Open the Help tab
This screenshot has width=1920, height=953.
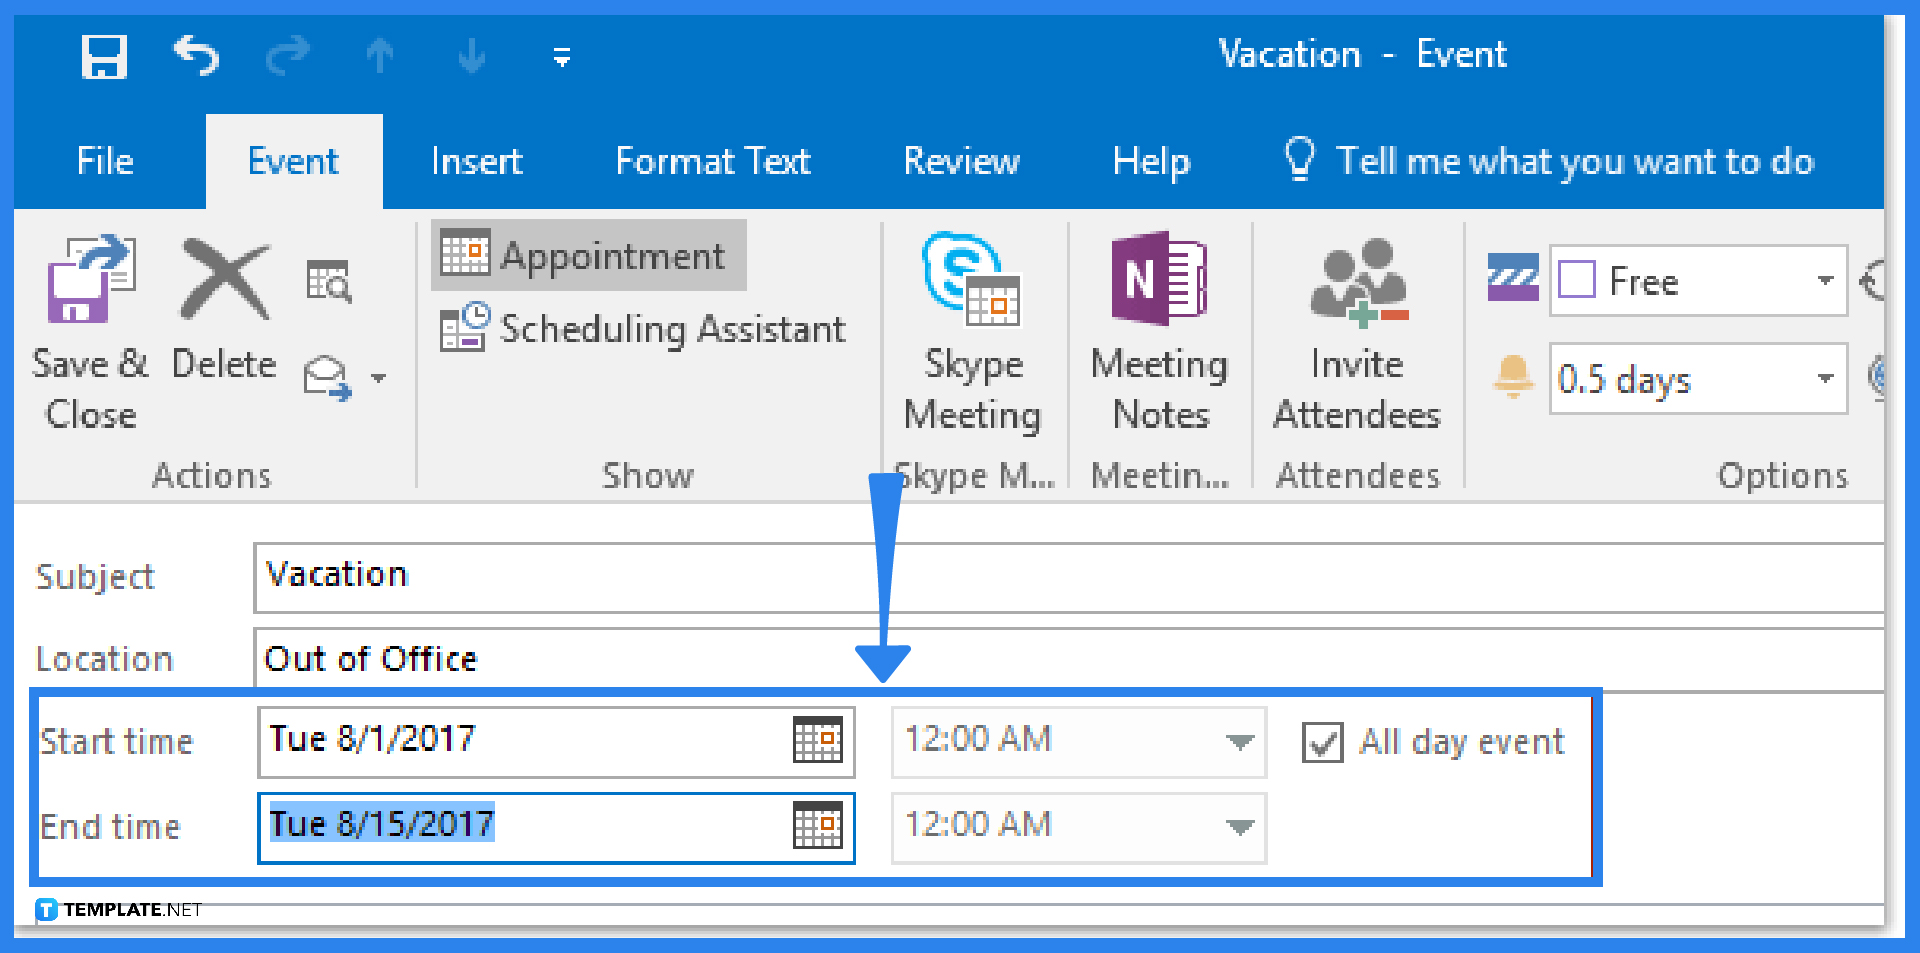1151,161
